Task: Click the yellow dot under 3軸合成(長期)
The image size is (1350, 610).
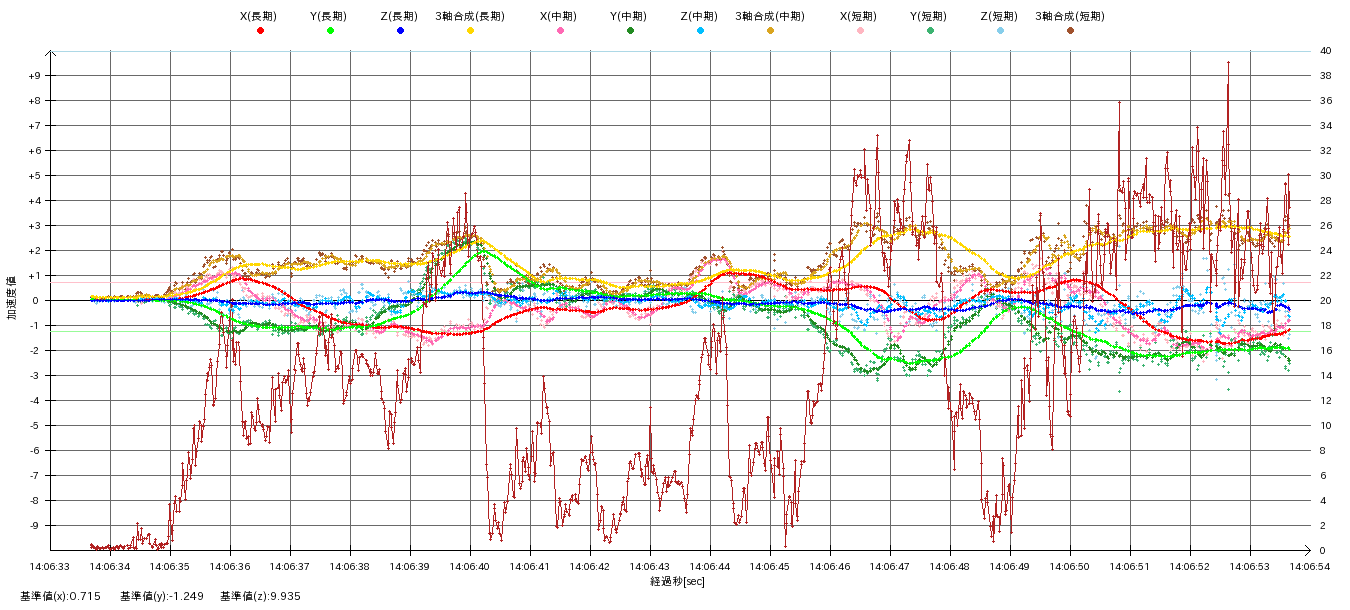Action: pos(470,31)
